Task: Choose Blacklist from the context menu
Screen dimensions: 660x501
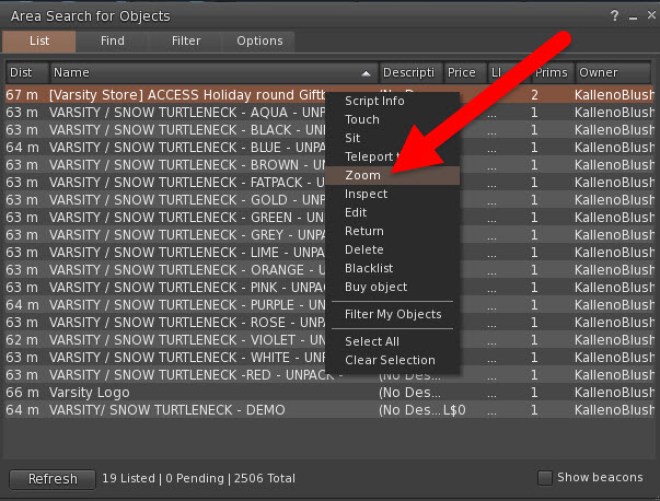Action: (x=392, y=268)
